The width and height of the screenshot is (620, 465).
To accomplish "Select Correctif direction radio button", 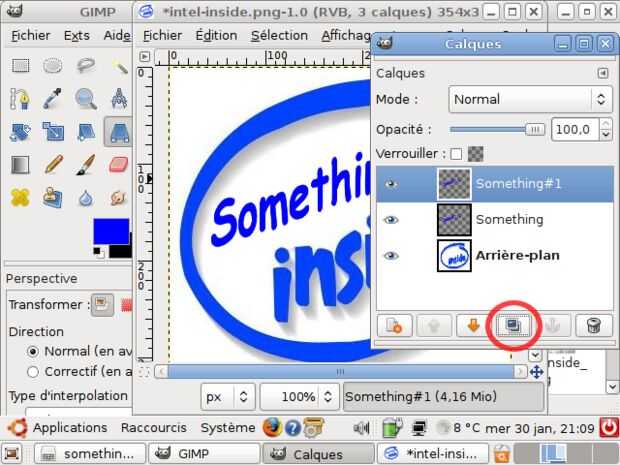I will pyautogui.click(x=33, y=372).
